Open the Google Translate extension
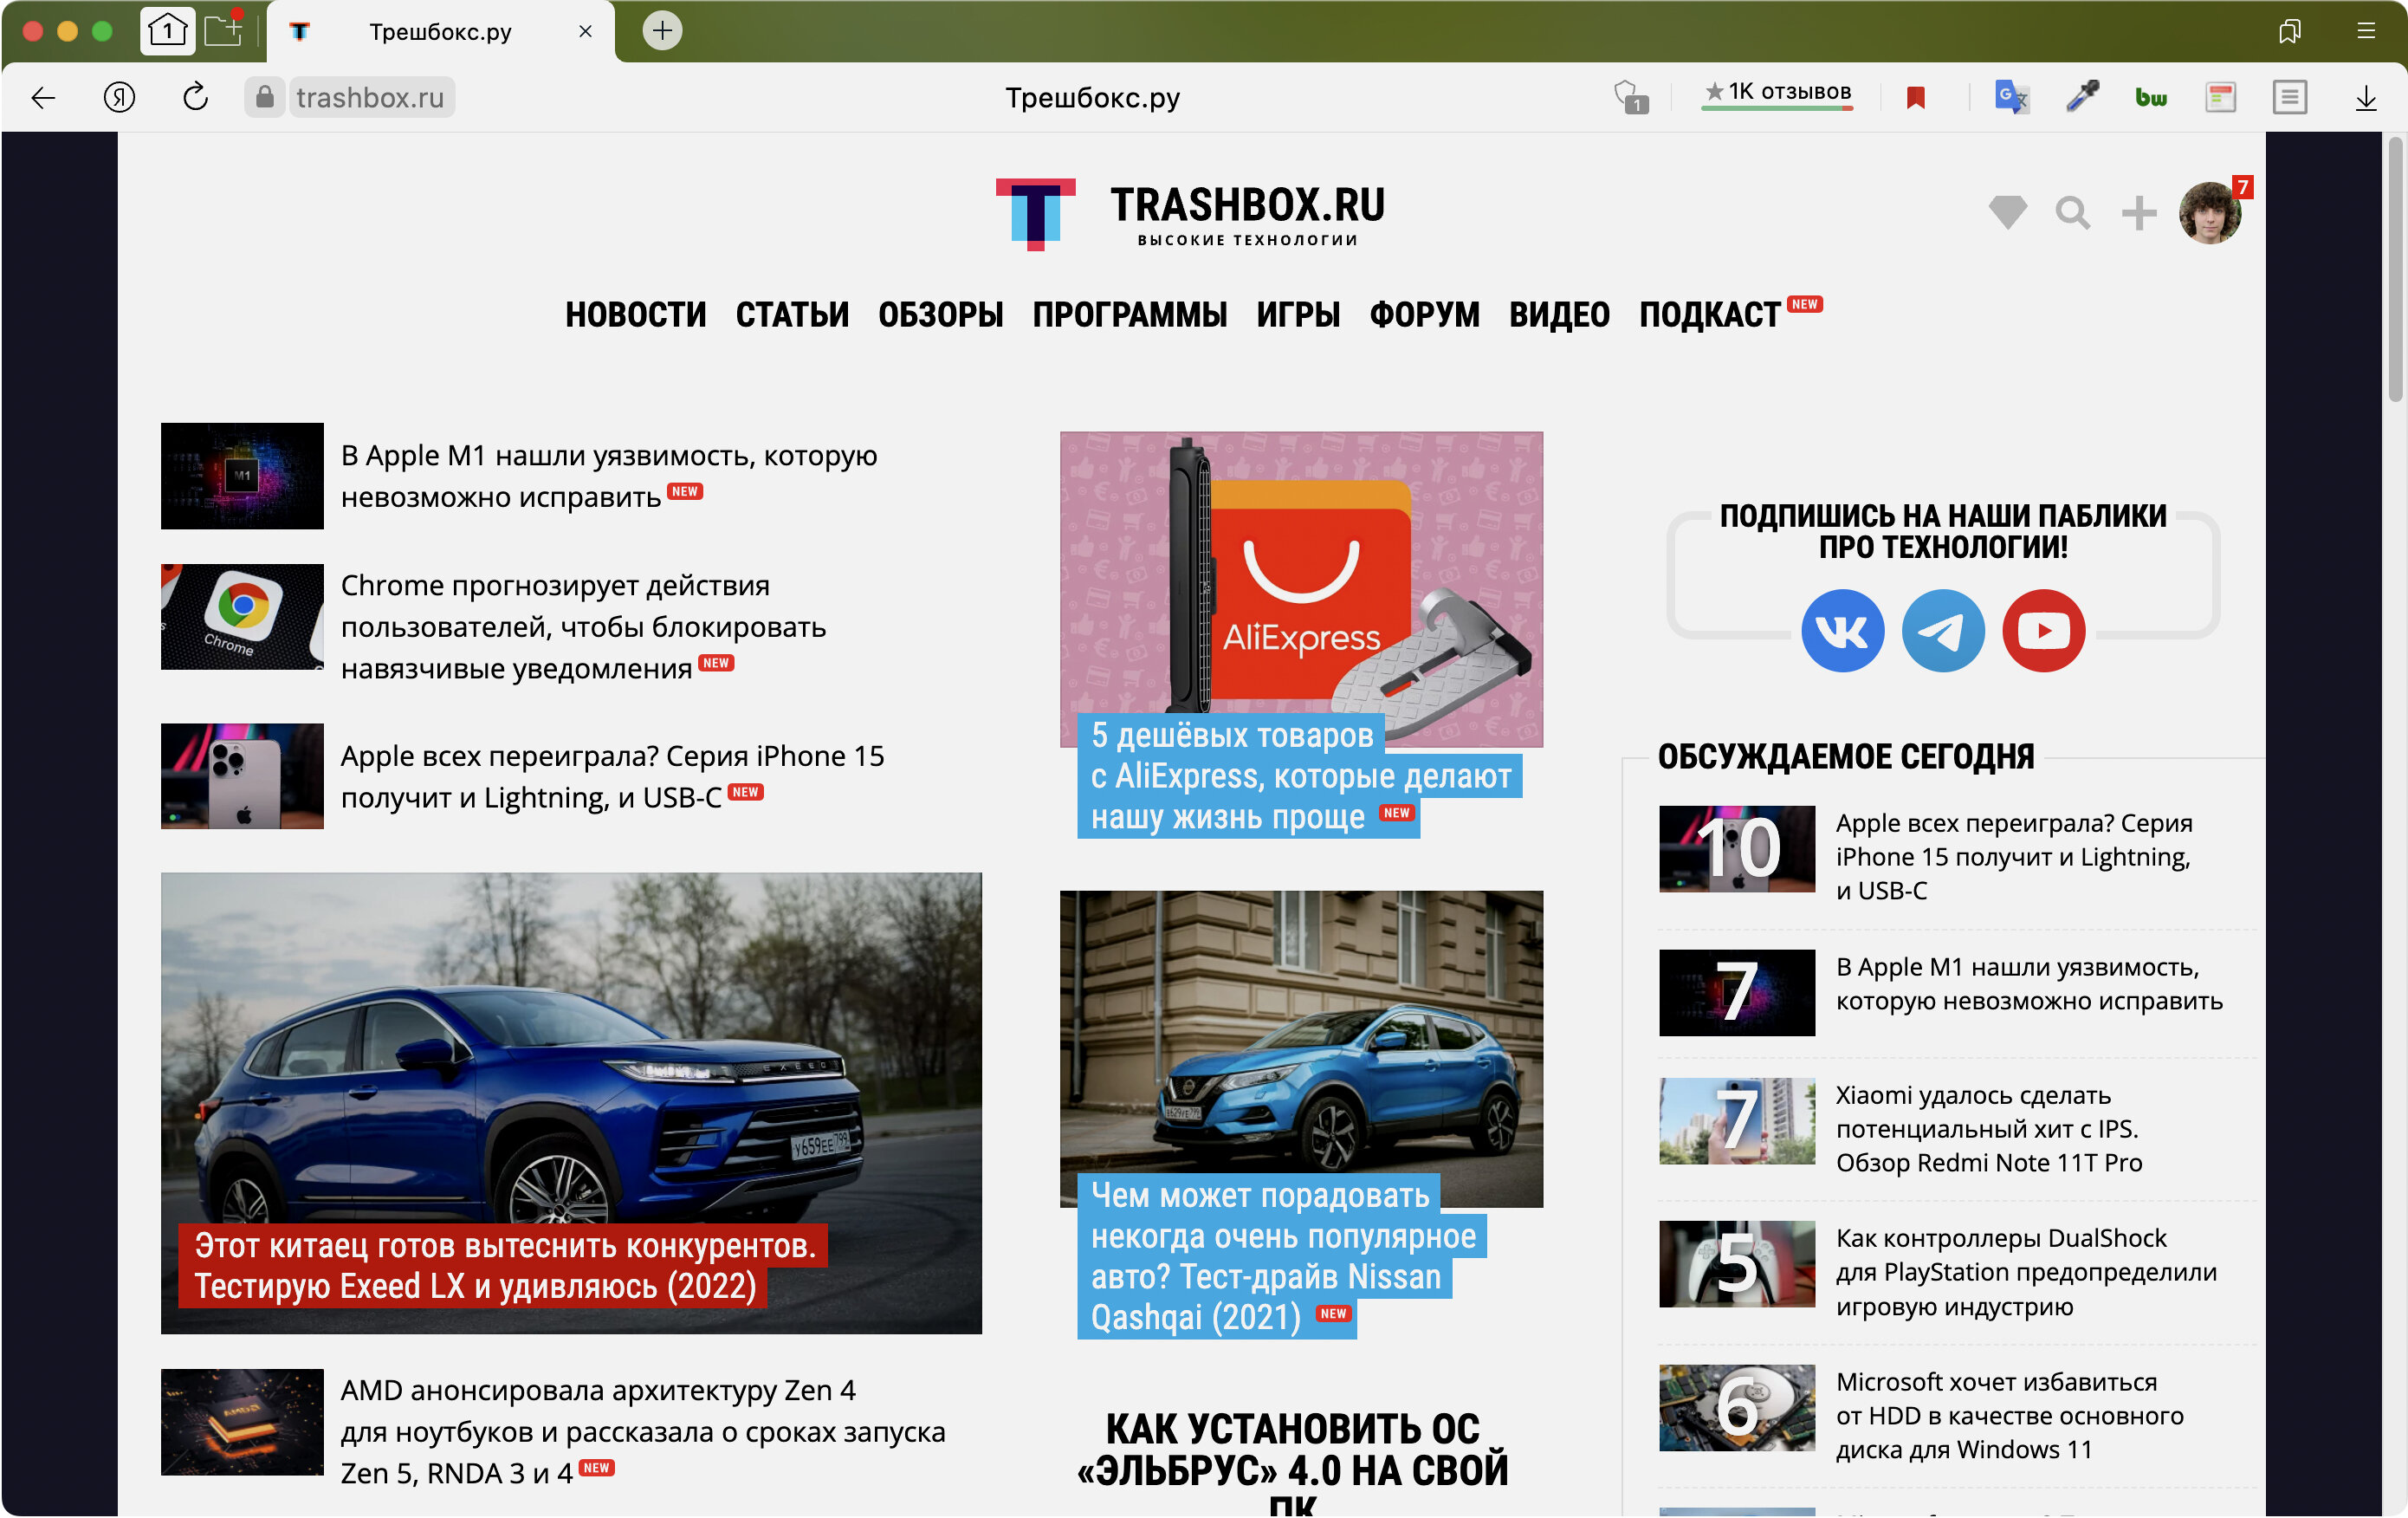 click(x=2011, y=97)
